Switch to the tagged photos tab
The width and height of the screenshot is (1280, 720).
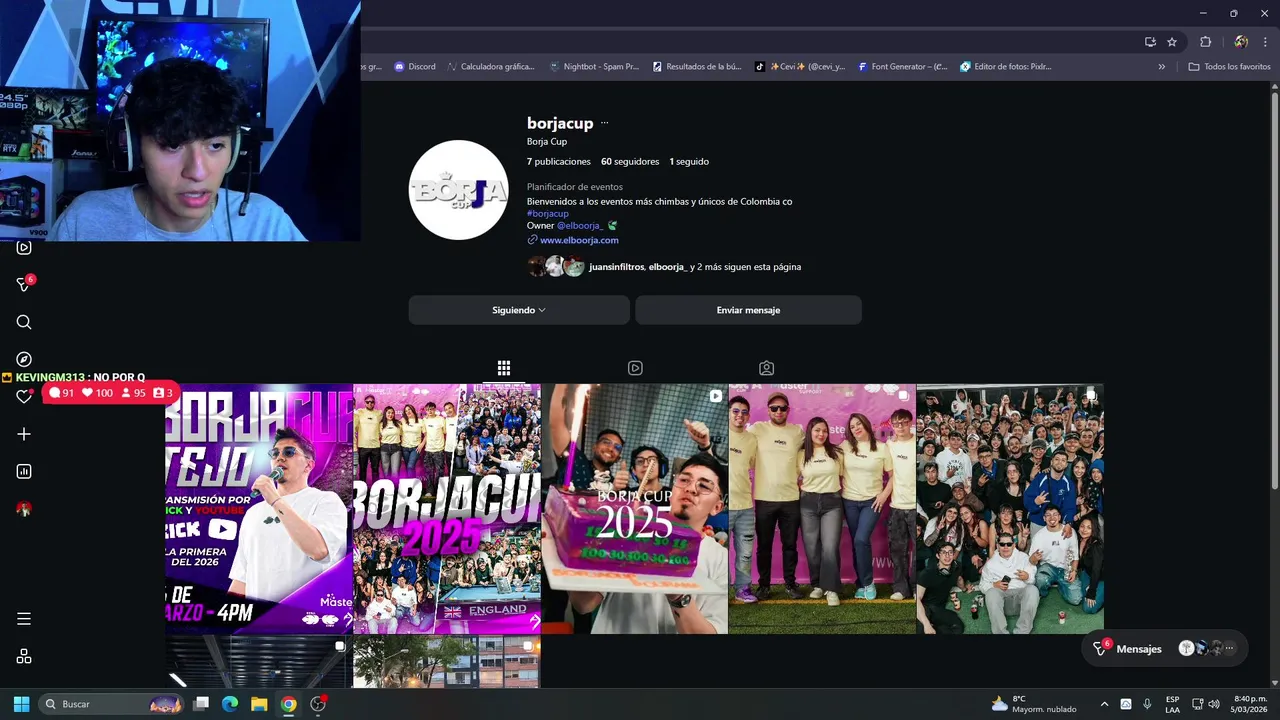(766, 368)
